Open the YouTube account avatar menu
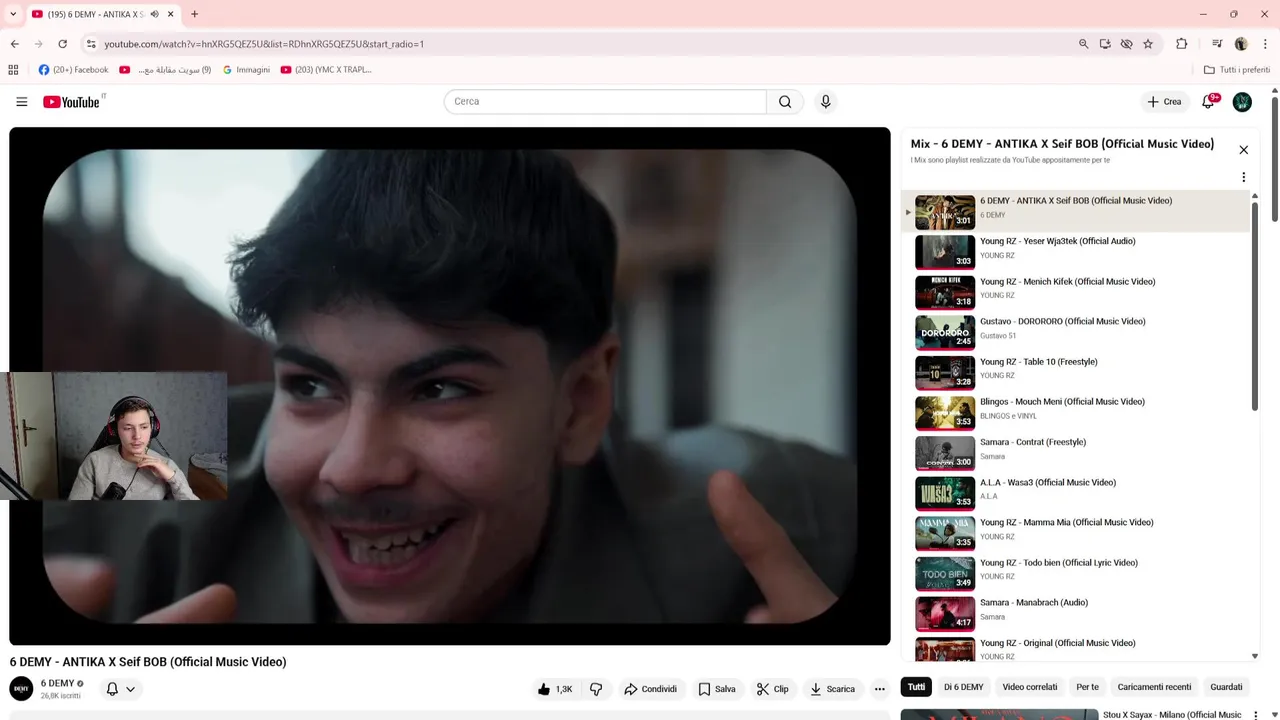1280x720 pixels. (x=1242, y=101)
